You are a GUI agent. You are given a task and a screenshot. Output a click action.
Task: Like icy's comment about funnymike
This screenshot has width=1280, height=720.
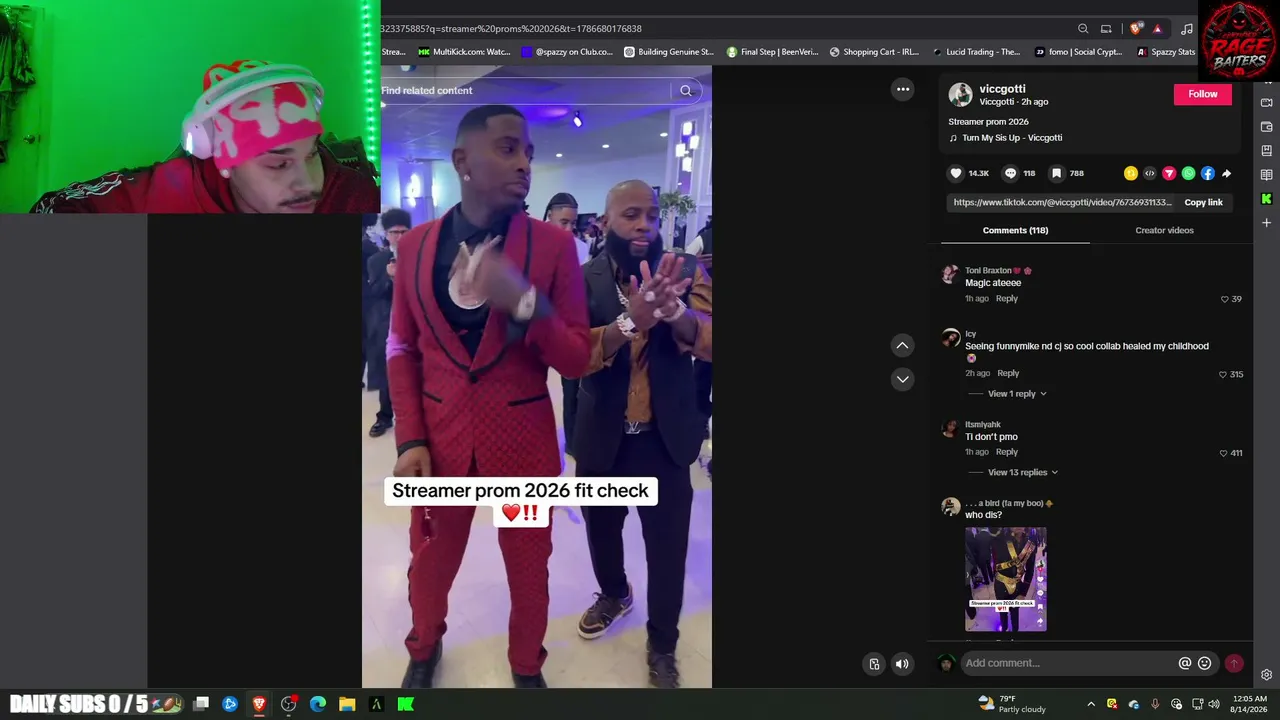pyautogui.click(x=1223, y=374)
